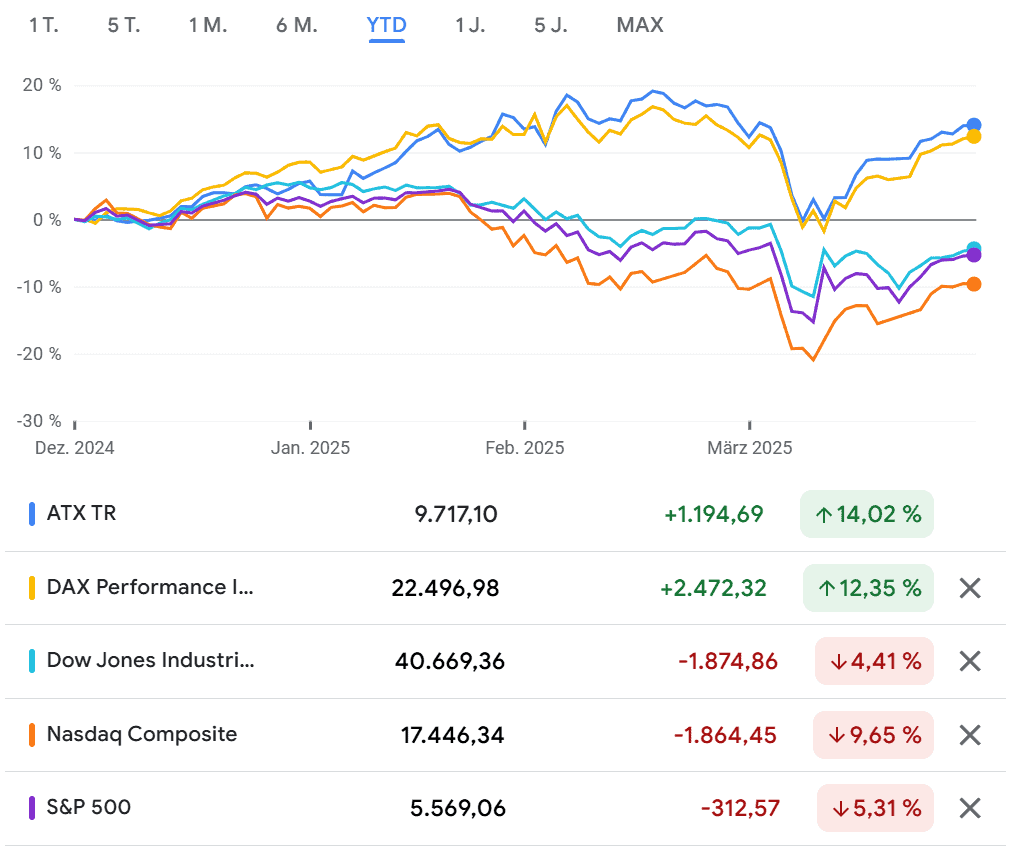The height and width of the screenshot is (856, 1012).
Task: Click the orange Nasdaq Composite color marker
Action: point(32,735)
